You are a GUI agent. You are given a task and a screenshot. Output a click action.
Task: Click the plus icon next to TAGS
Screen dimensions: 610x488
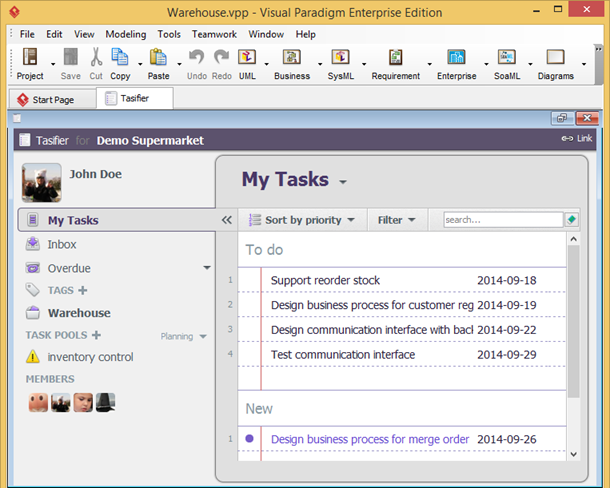click(82, 290)
